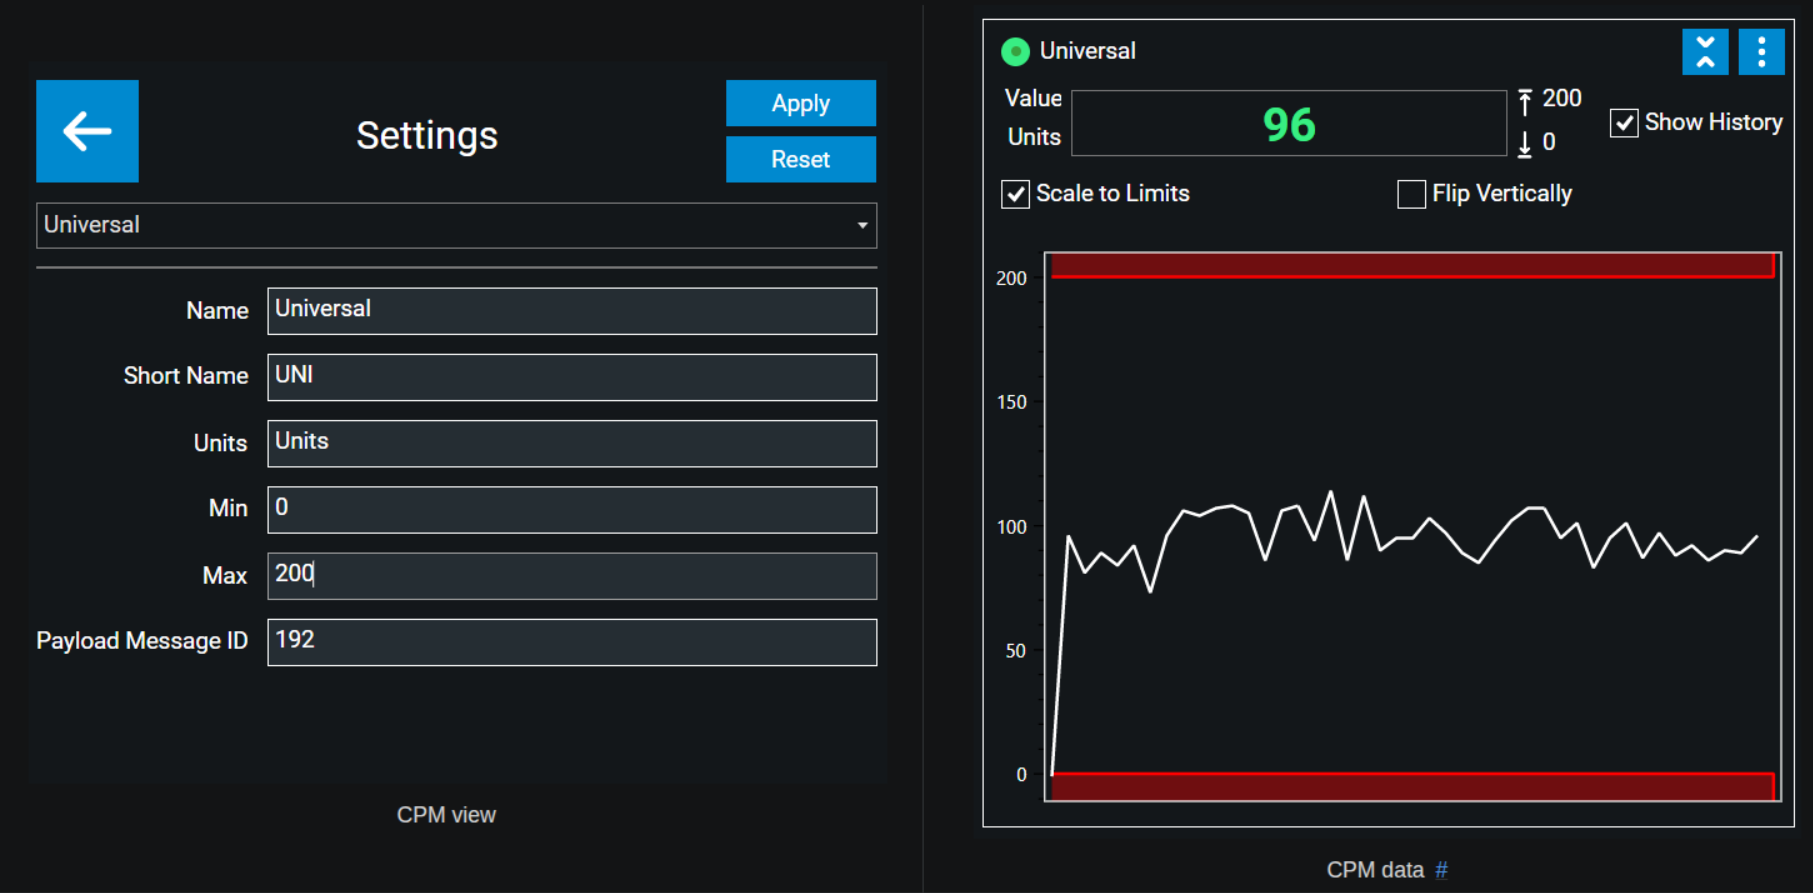Reset the settings
The width and height of the screenshot is (1813, 893).
click(801, 159)
